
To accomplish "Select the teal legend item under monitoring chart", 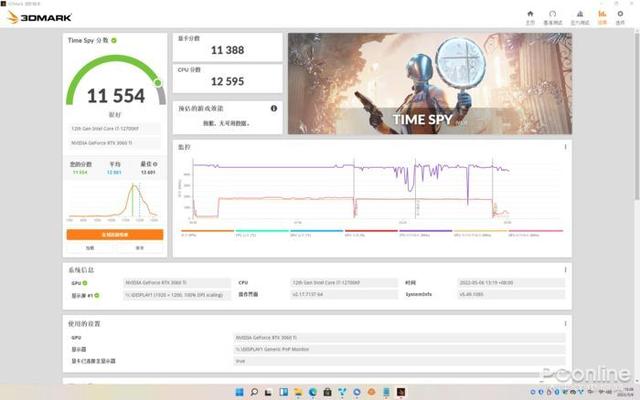I will click(x=262, y=233).
